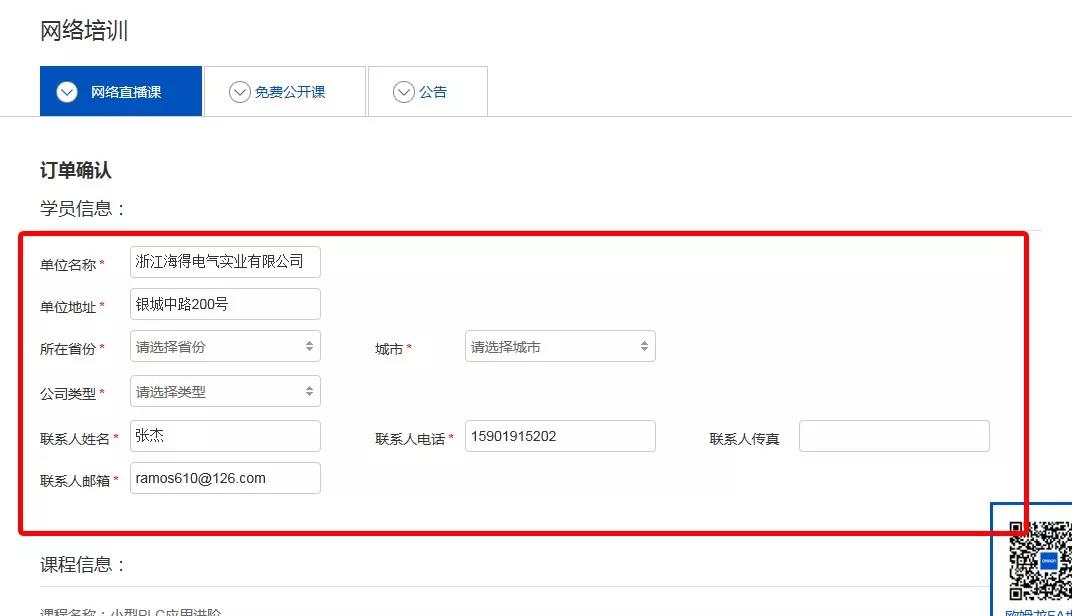
Task: Open the 城市 city dropdown
Action: pos(560,347)
